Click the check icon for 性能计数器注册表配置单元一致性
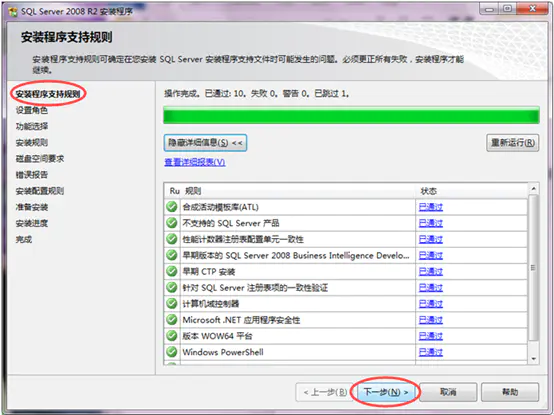This screenshot has height=415, width=554. tap(172, 239)
